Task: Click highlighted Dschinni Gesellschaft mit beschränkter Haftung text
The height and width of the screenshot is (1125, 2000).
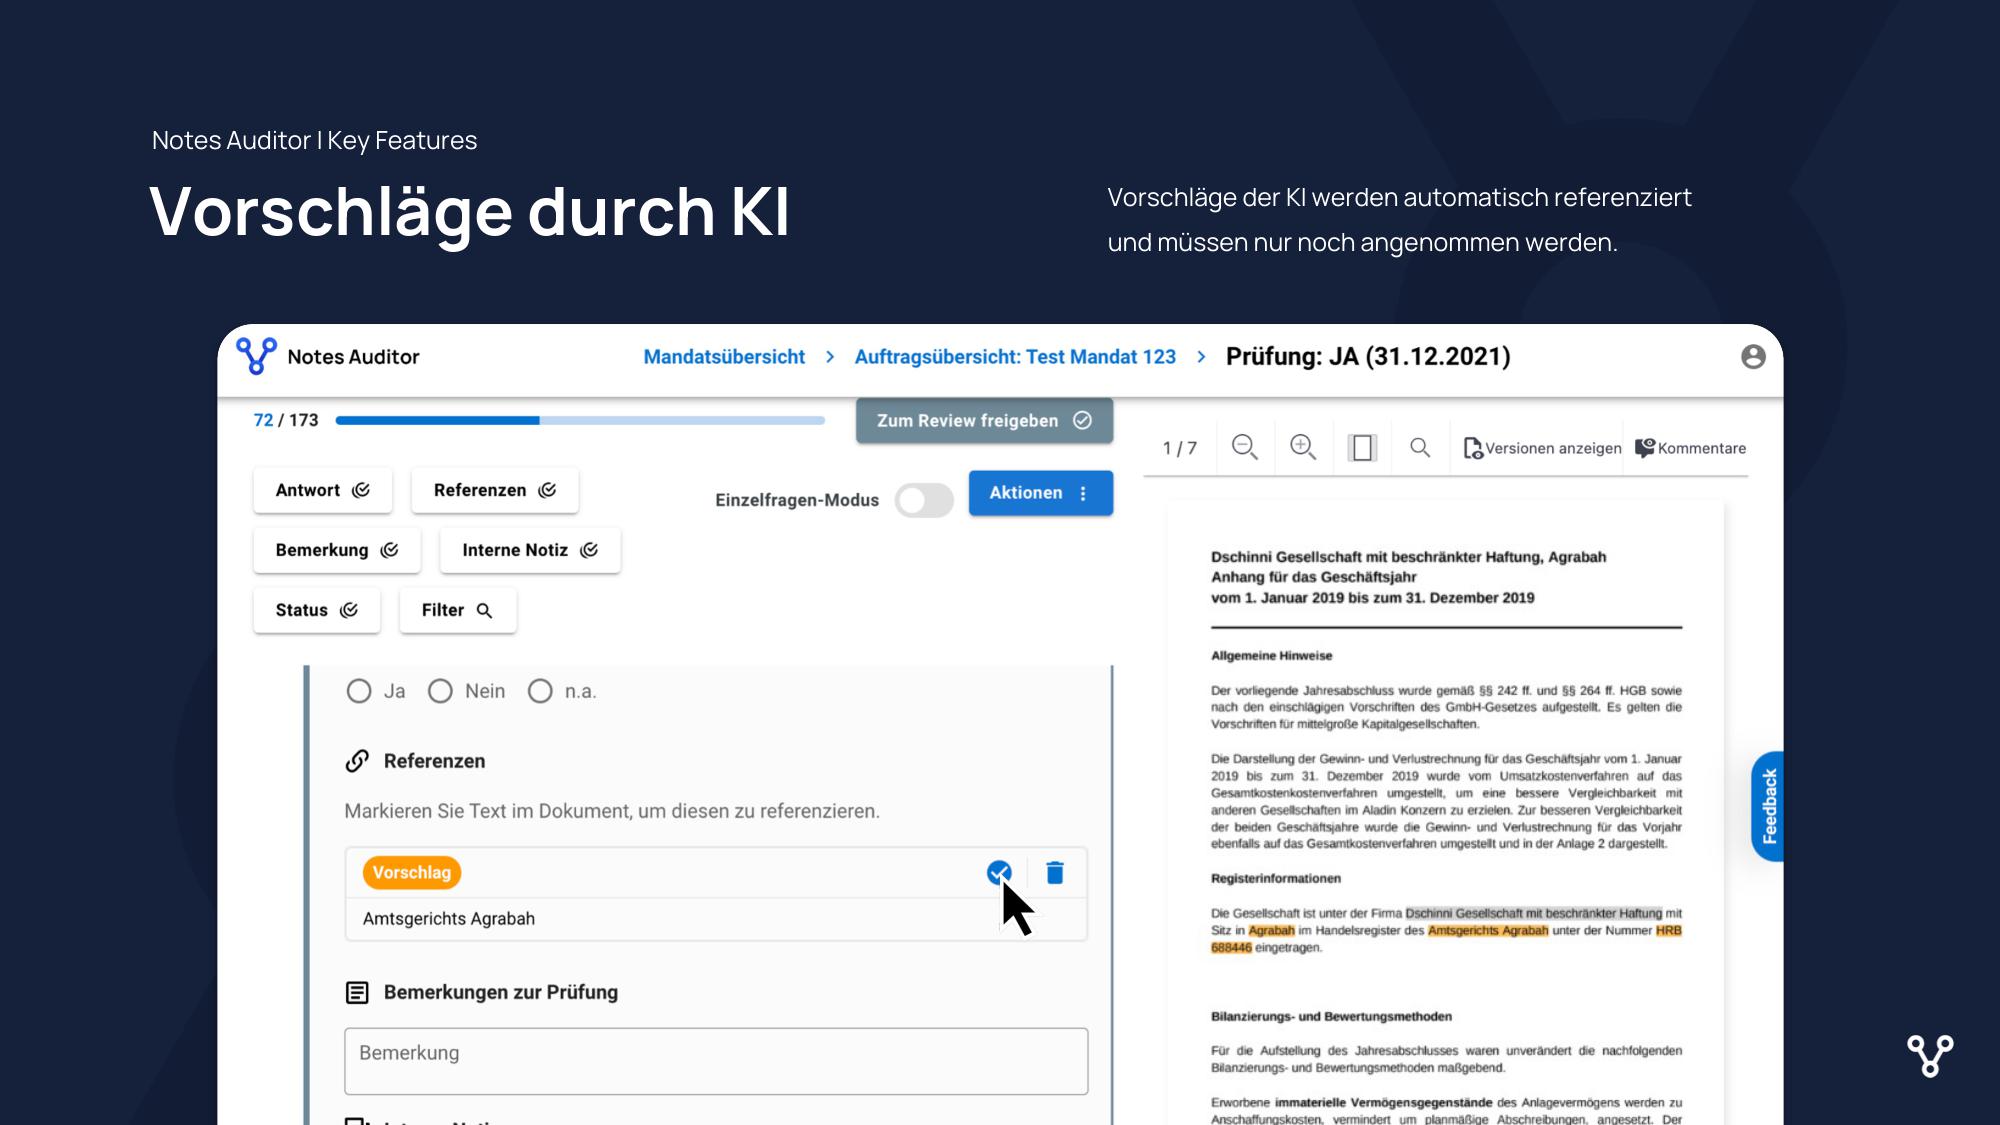Action: click(1534, 913)
